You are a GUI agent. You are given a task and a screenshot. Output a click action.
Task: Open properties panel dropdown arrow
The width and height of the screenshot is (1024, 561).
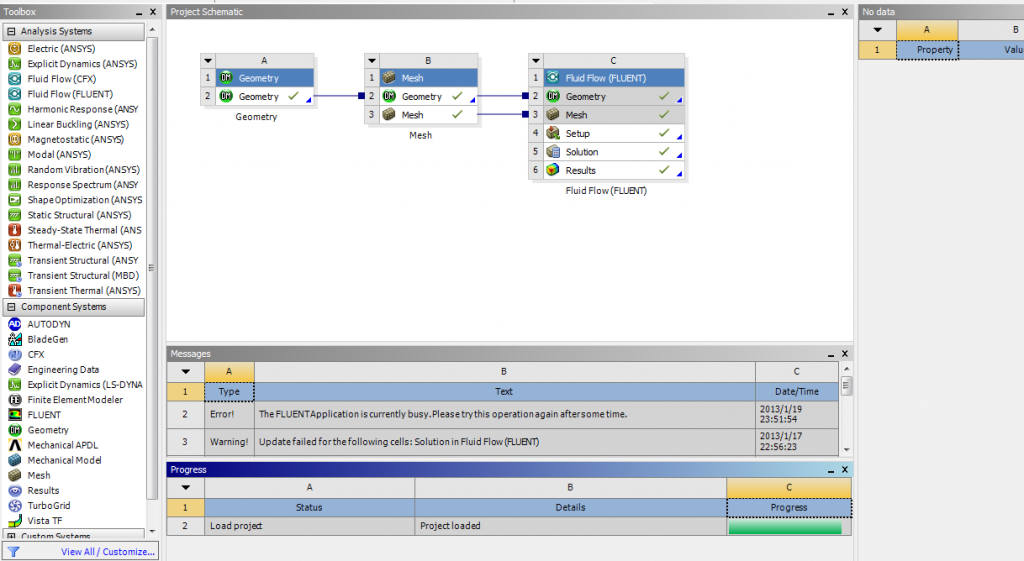877,30
